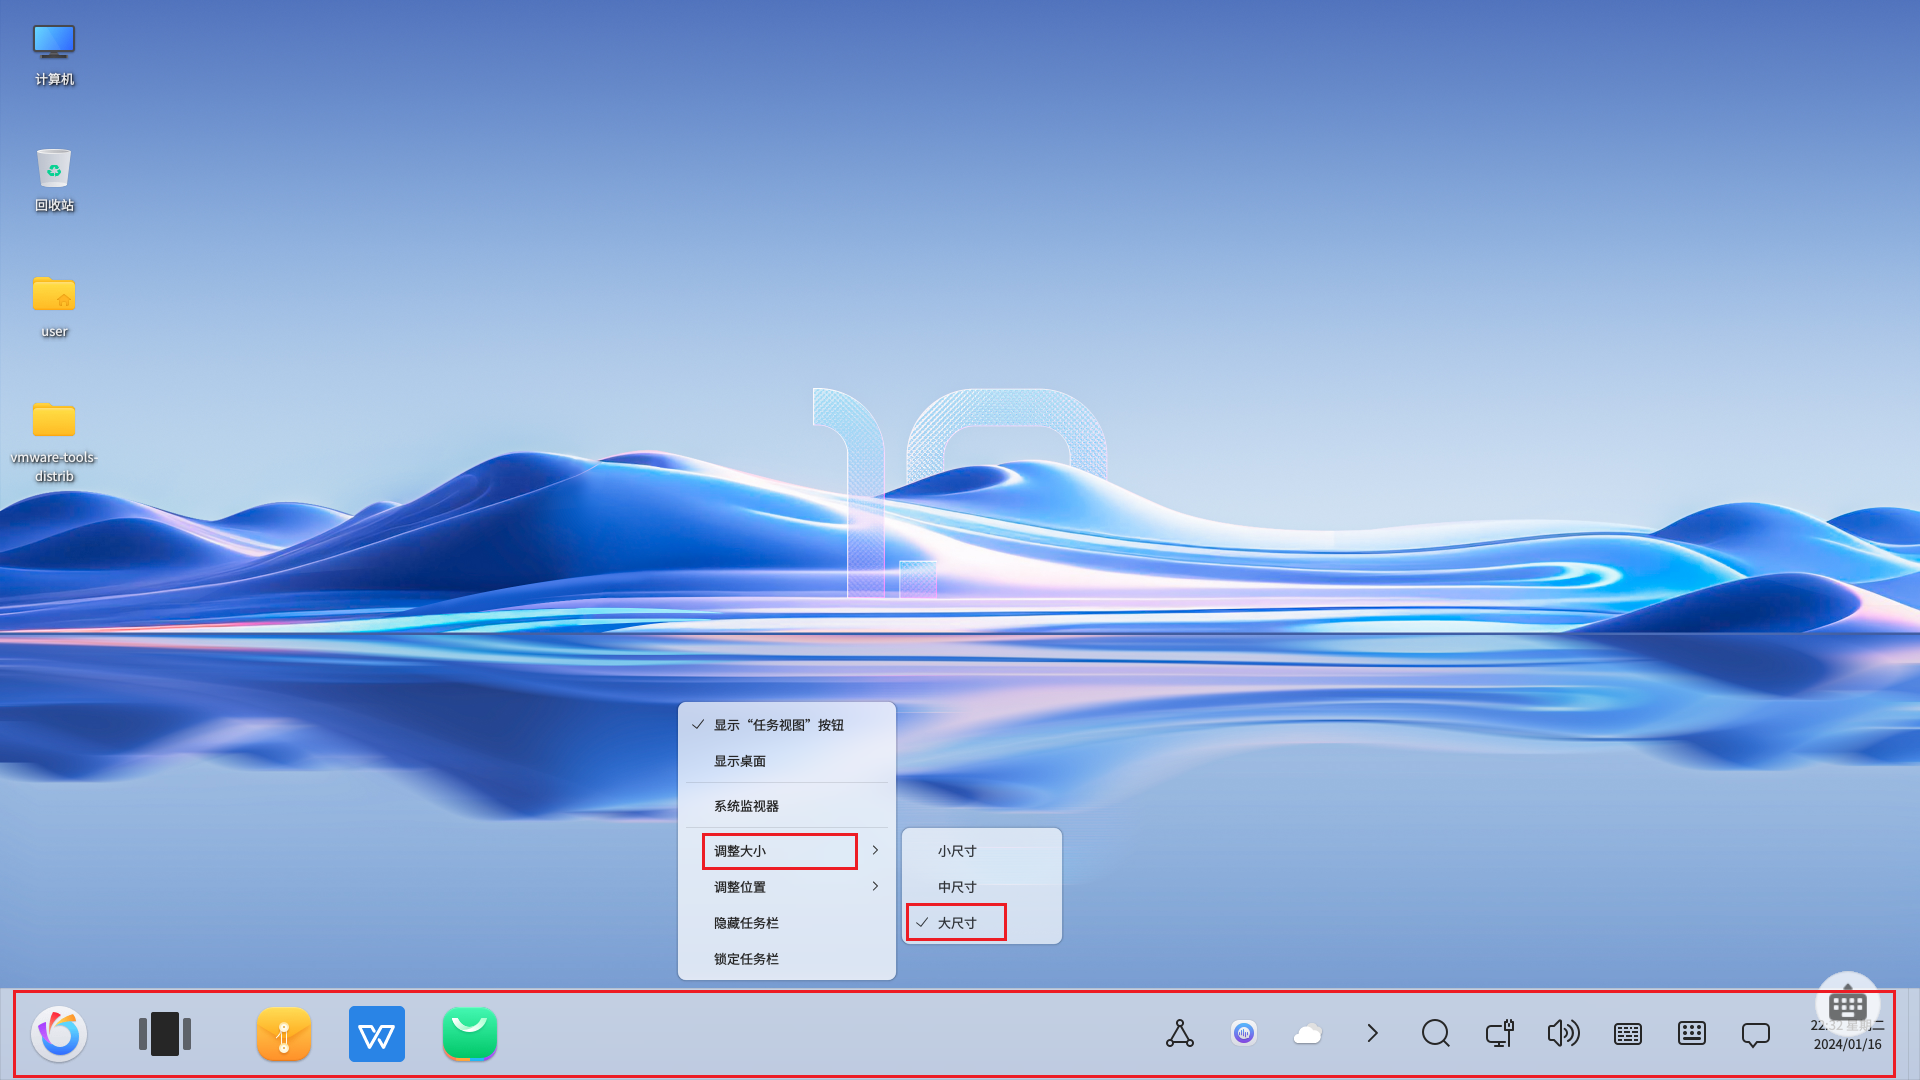
Task: Open 系统监视器 from the context menu
Action: (x=787, y=806)
